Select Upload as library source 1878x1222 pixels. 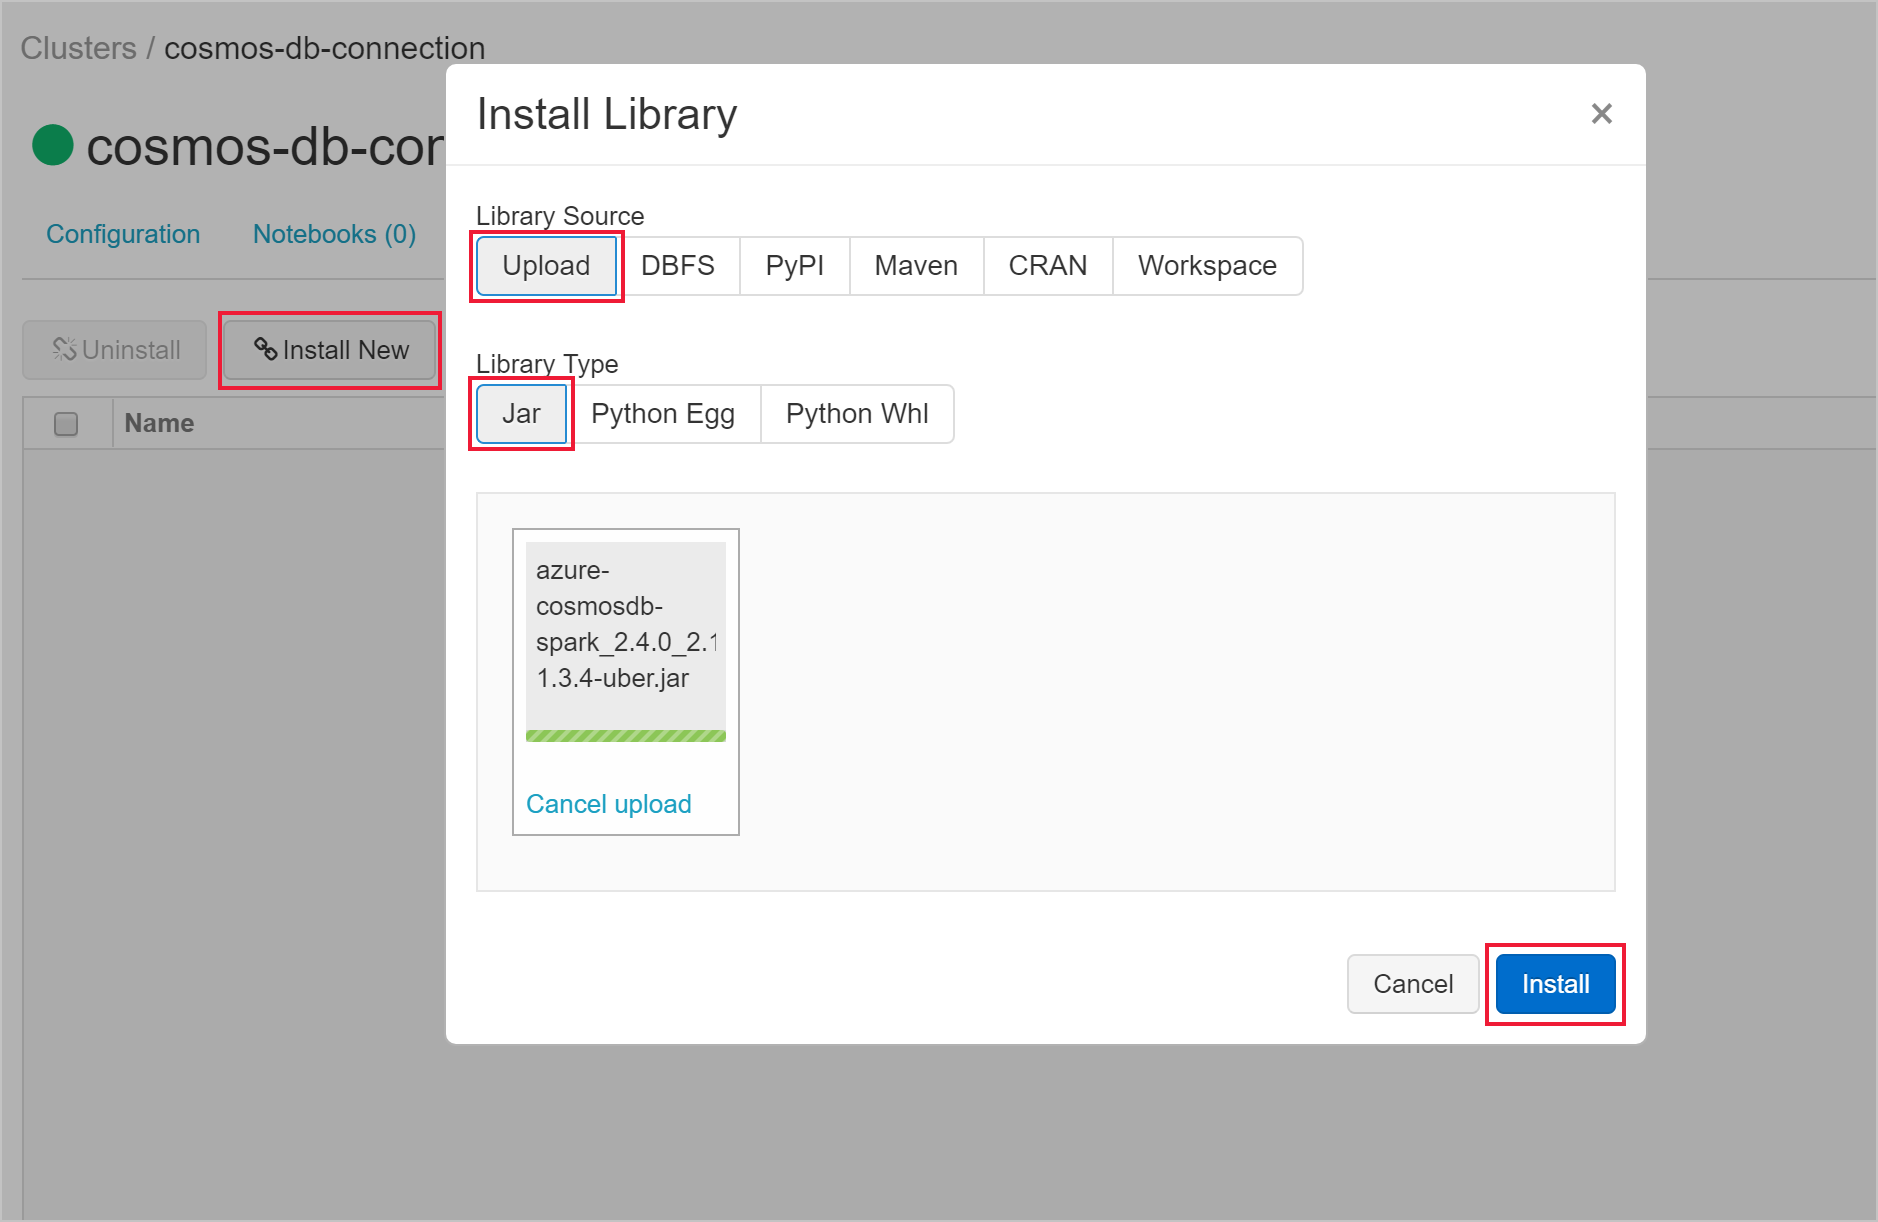coord(546,266)
